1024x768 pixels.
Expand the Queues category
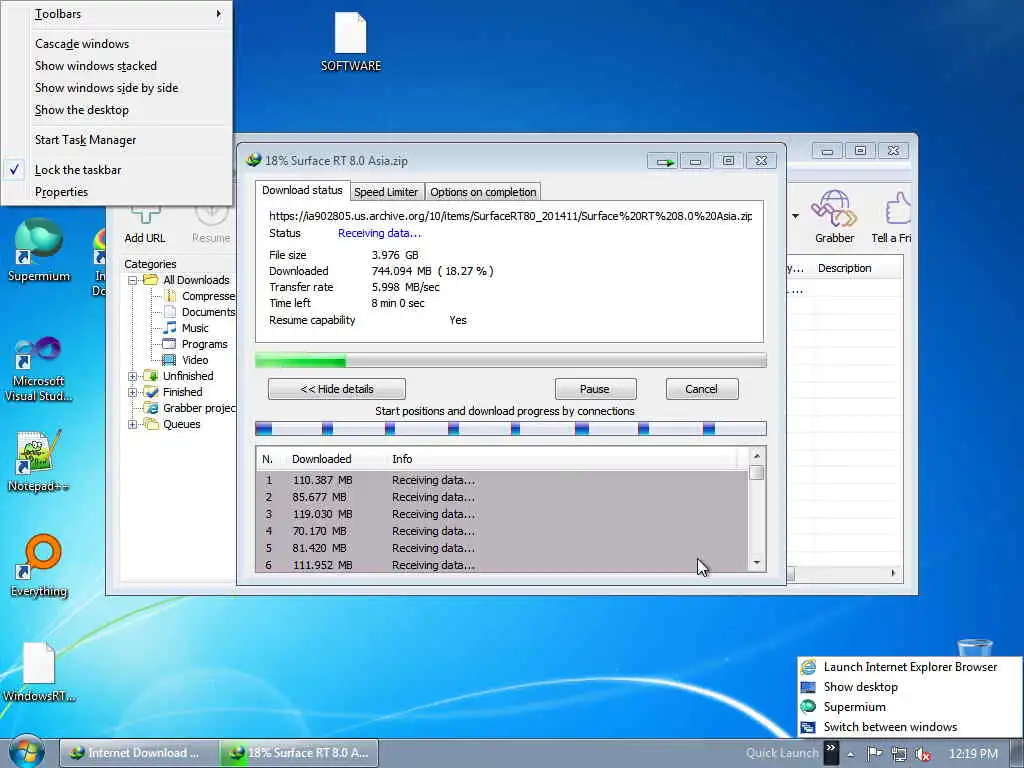133,424
